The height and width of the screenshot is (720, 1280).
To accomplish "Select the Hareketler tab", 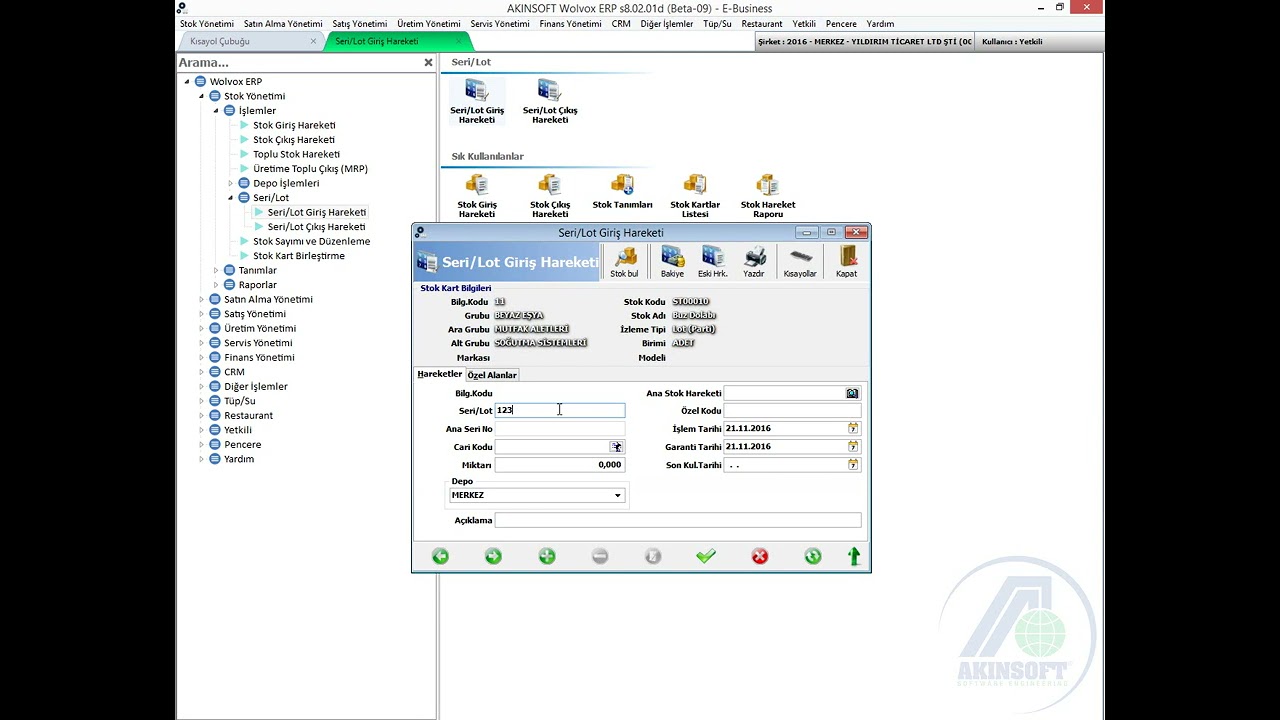I will pos(440,374).
